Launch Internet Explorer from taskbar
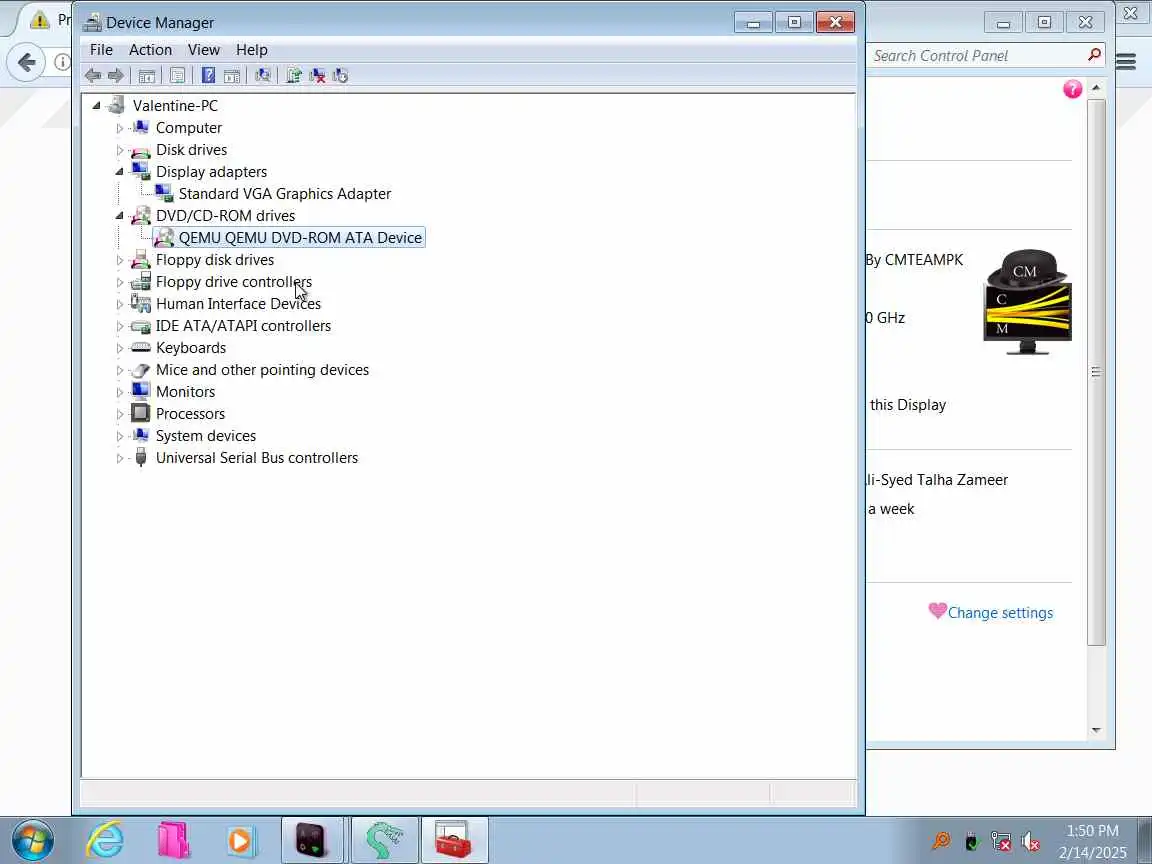 (x=105, y=840)
